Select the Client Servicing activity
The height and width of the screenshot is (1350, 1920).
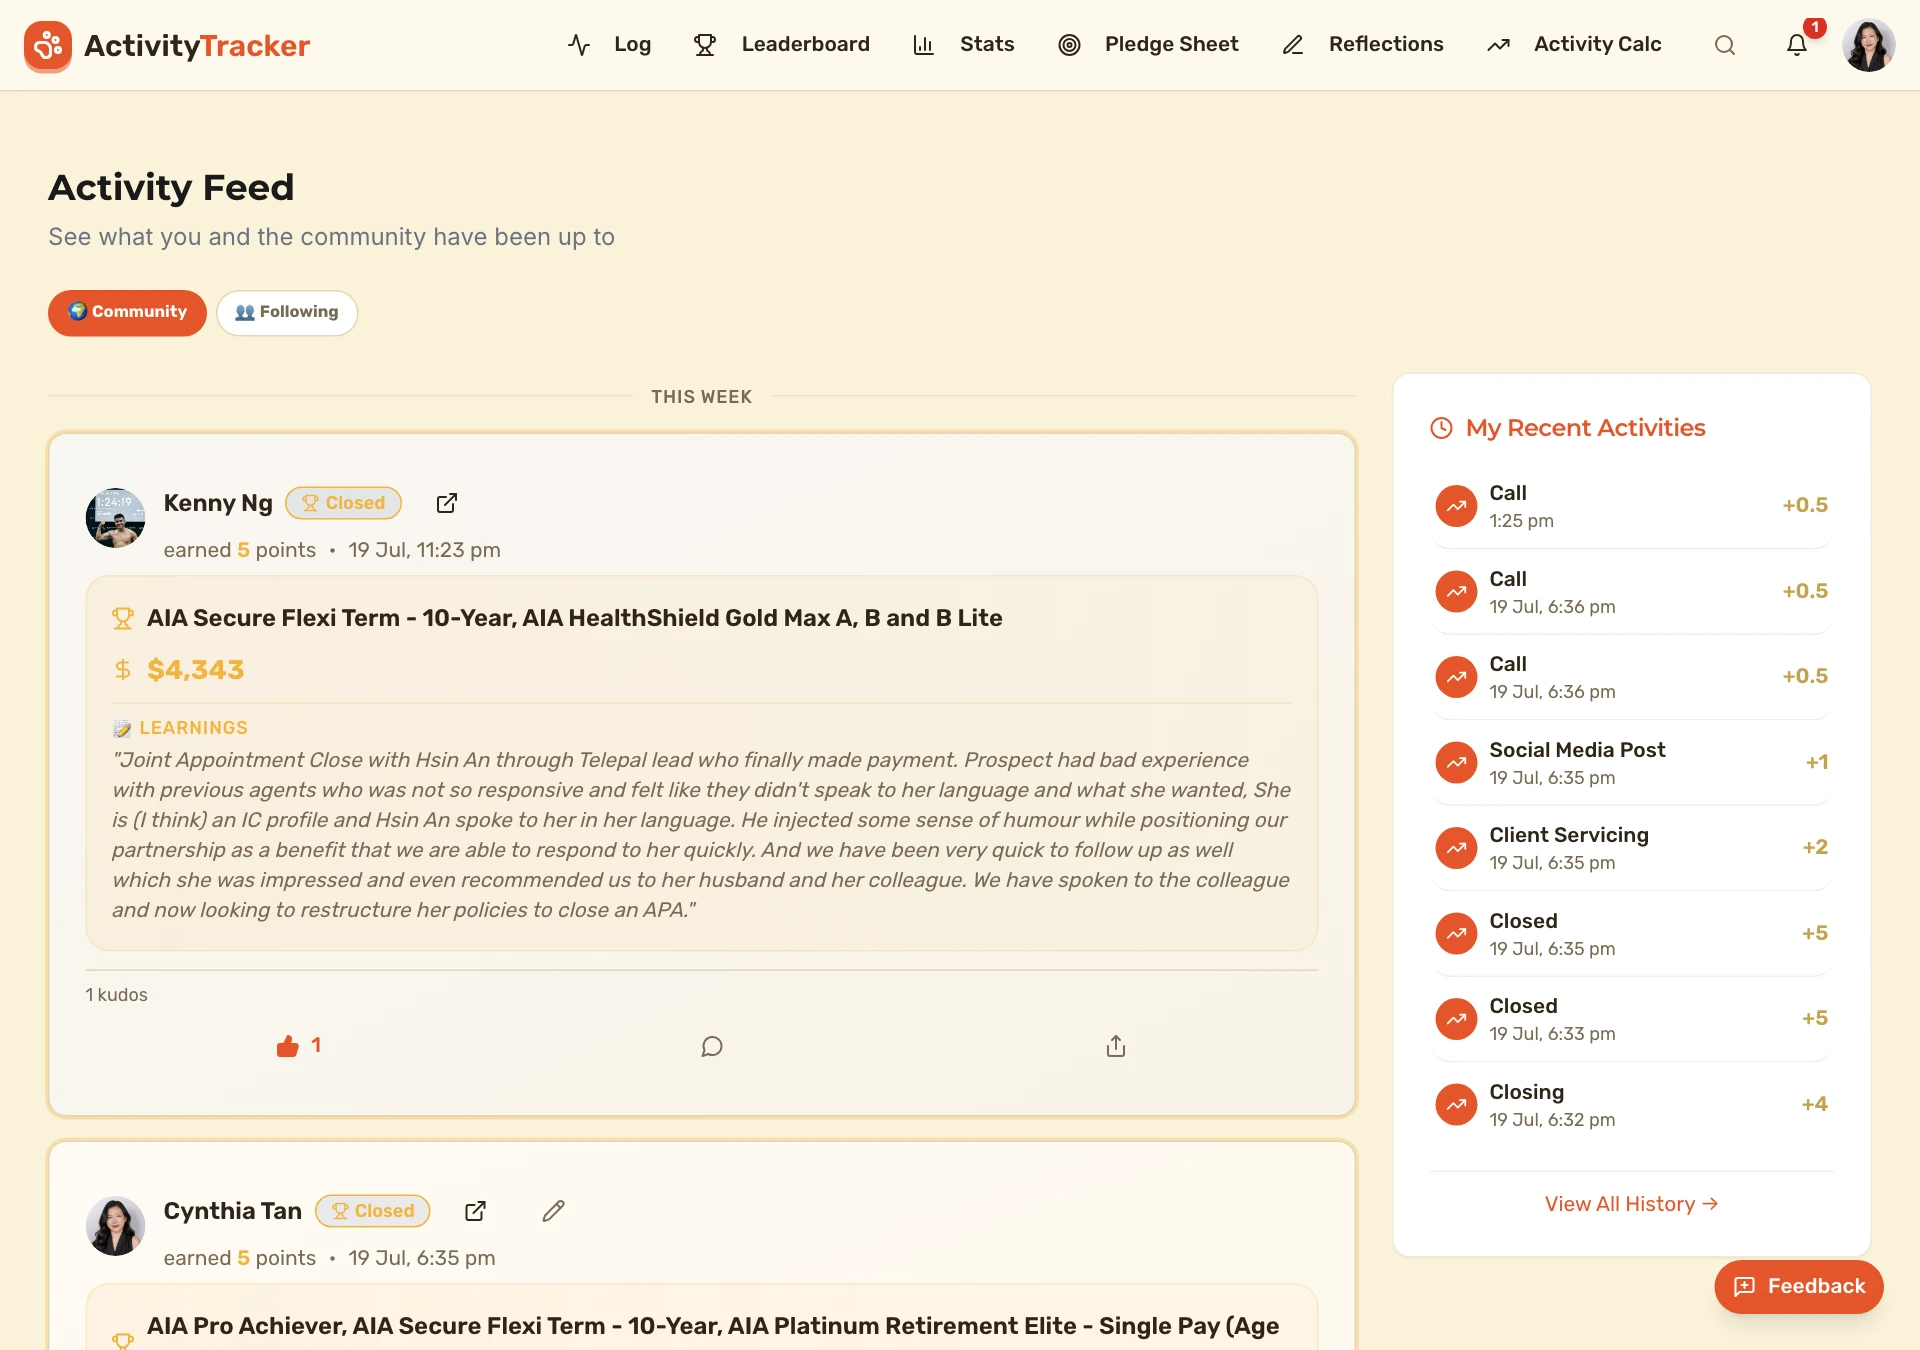click(x=1632, y=848)
